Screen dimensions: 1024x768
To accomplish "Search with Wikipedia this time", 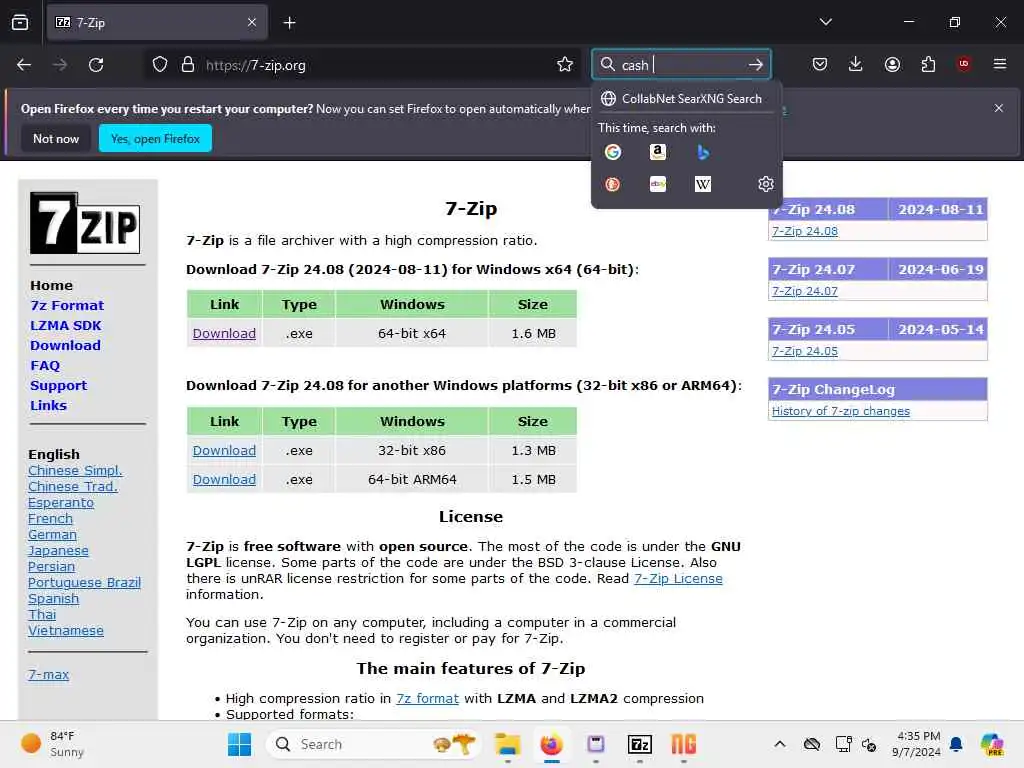I will tap(703, 184).
